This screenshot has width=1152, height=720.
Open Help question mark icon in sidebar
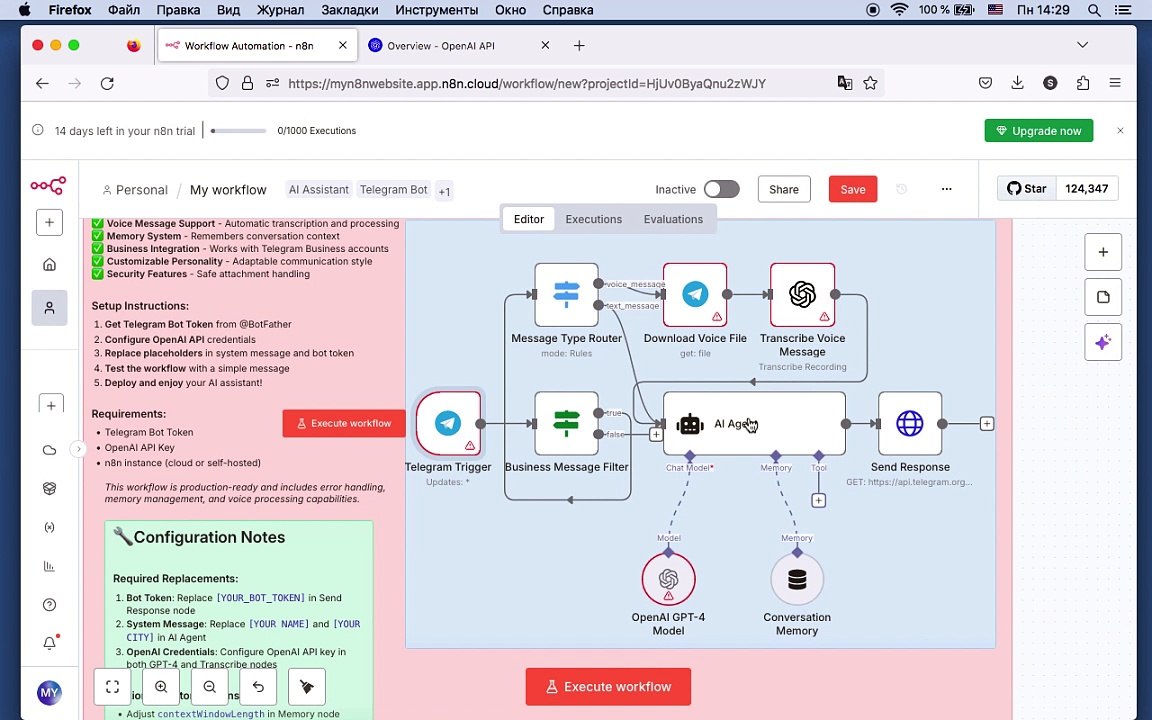coord(49,605)
